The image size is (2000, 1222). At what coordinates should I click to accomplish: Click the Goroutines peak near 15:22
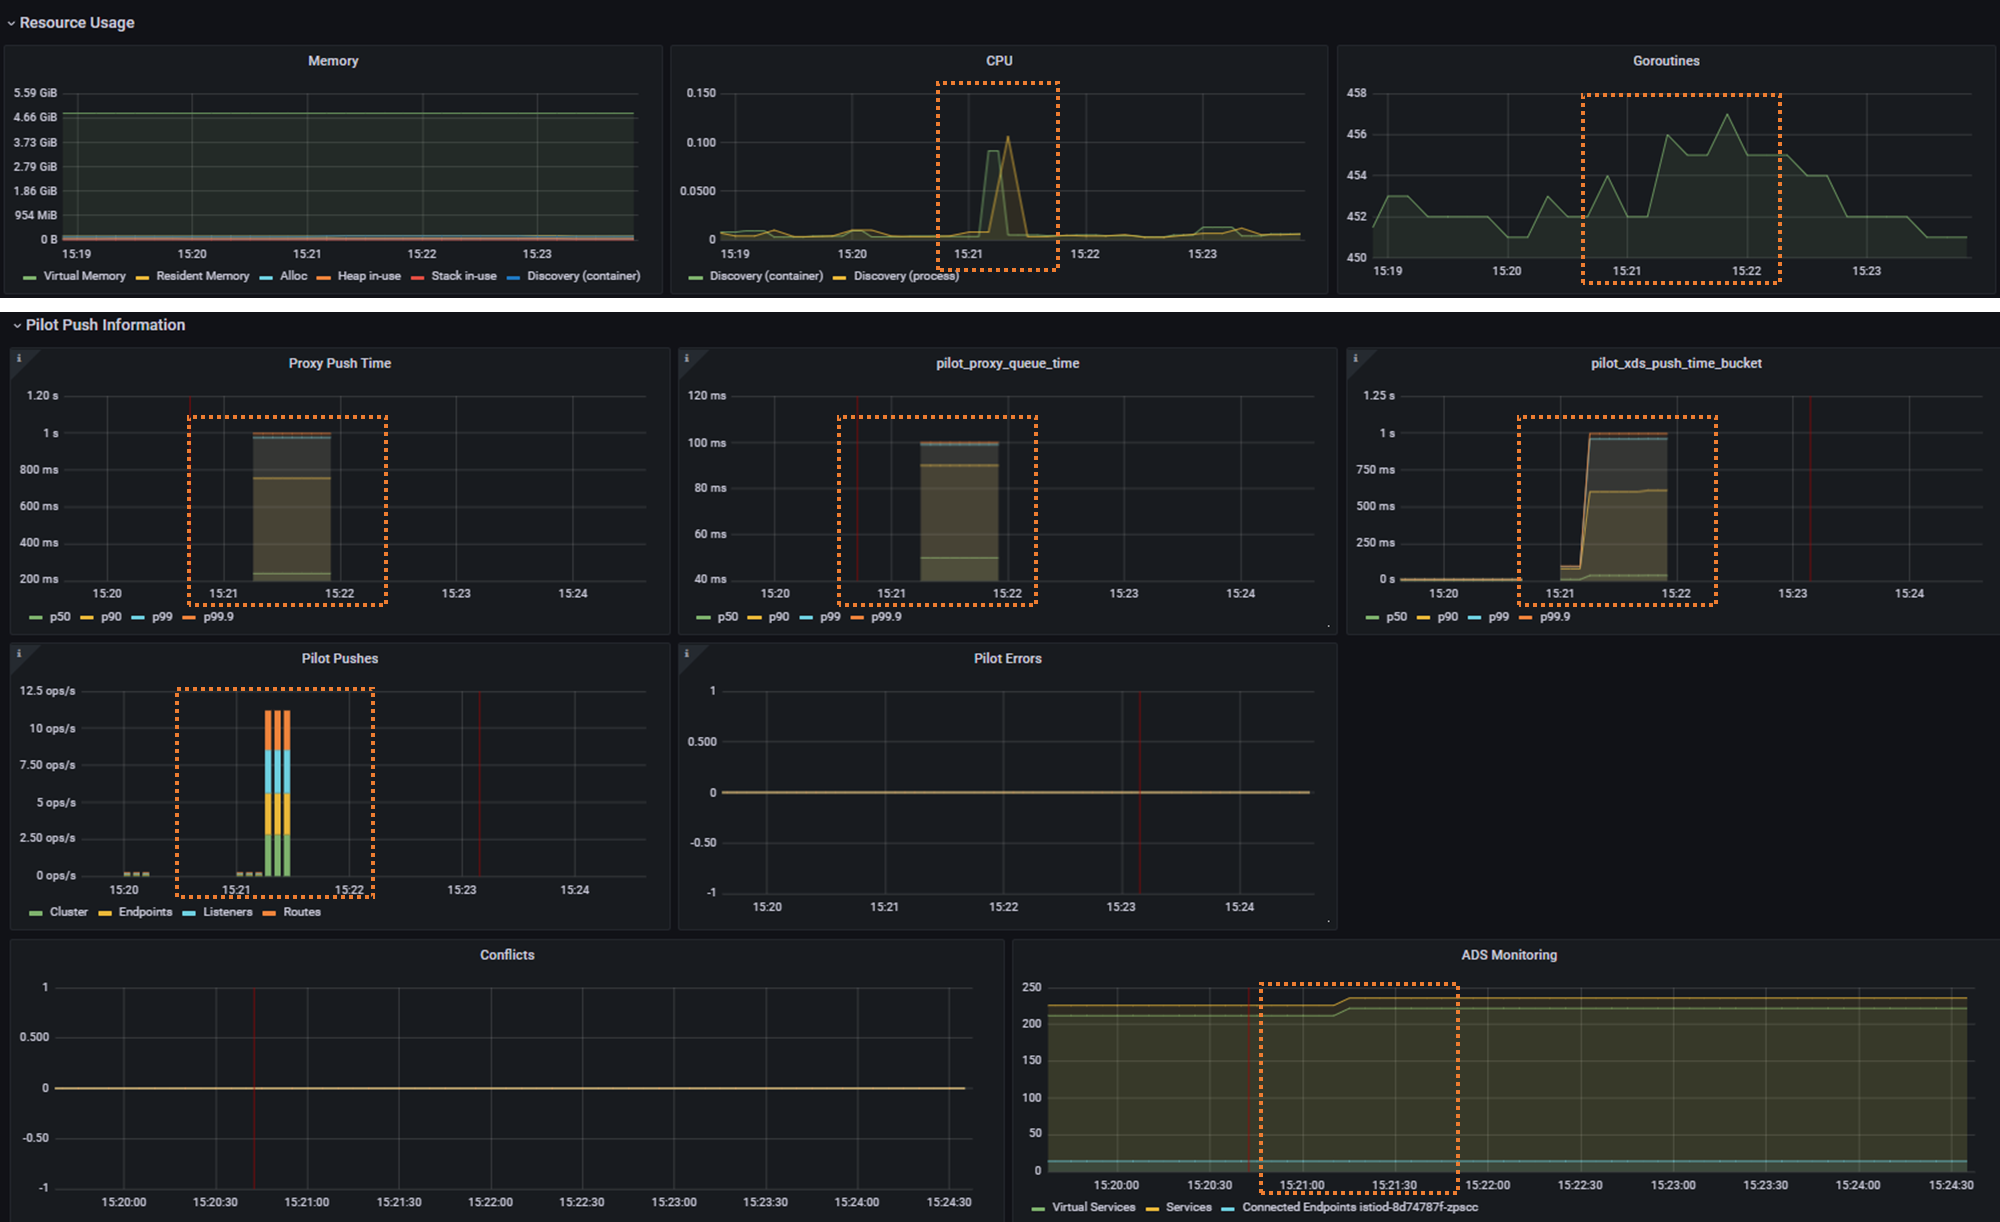coord(1727,114)
